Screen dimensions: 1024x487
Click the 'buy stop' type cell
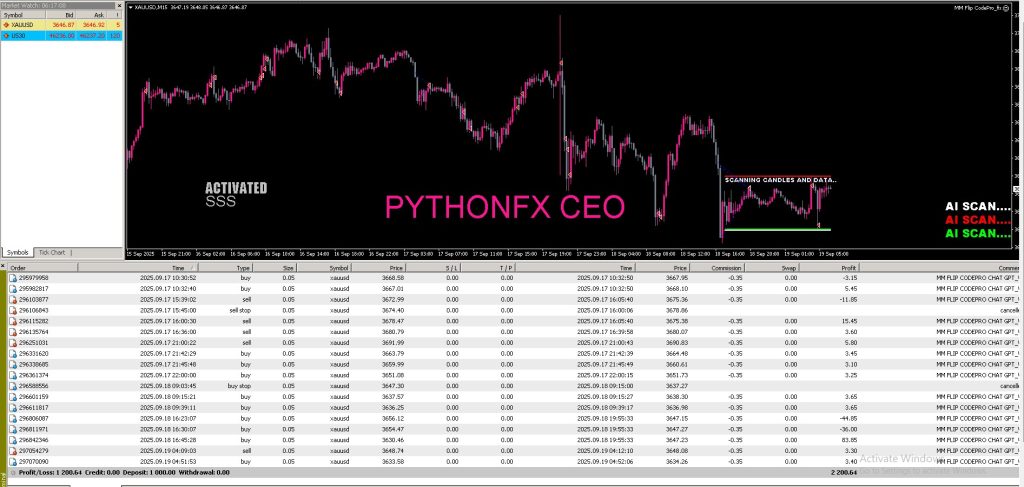tap(240, 385)
